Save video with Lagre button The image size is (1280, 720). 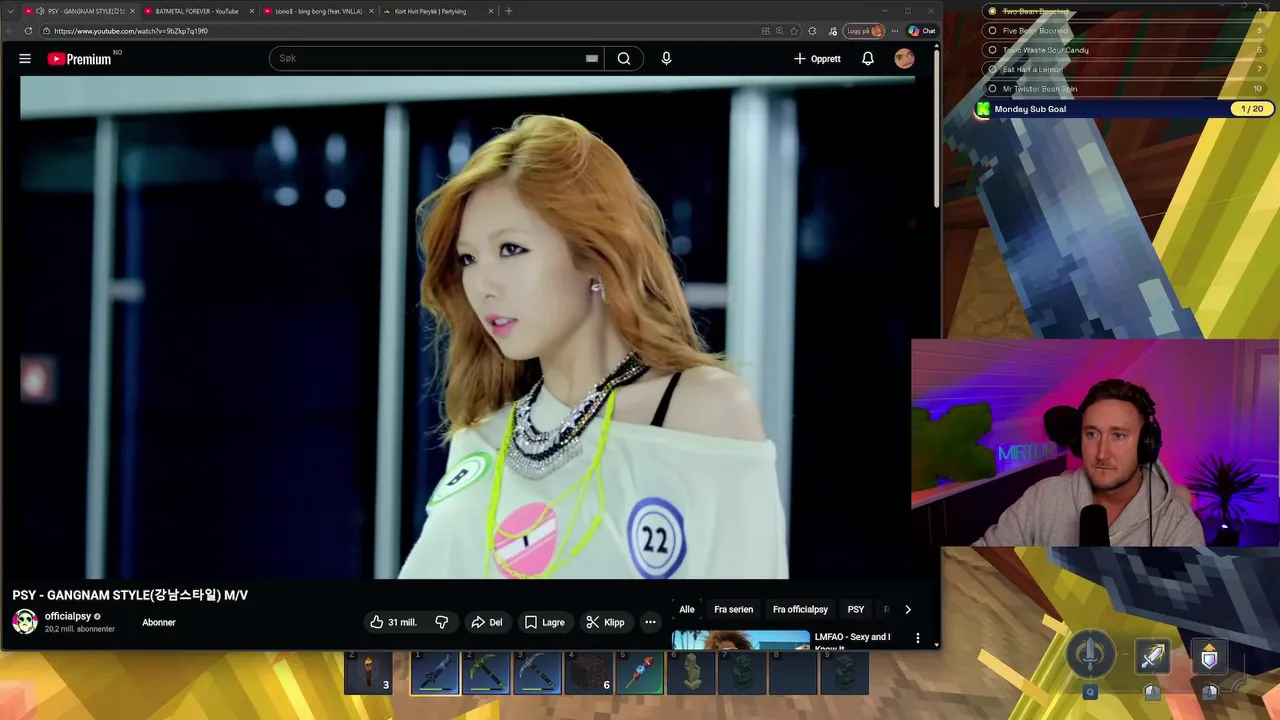545,622
